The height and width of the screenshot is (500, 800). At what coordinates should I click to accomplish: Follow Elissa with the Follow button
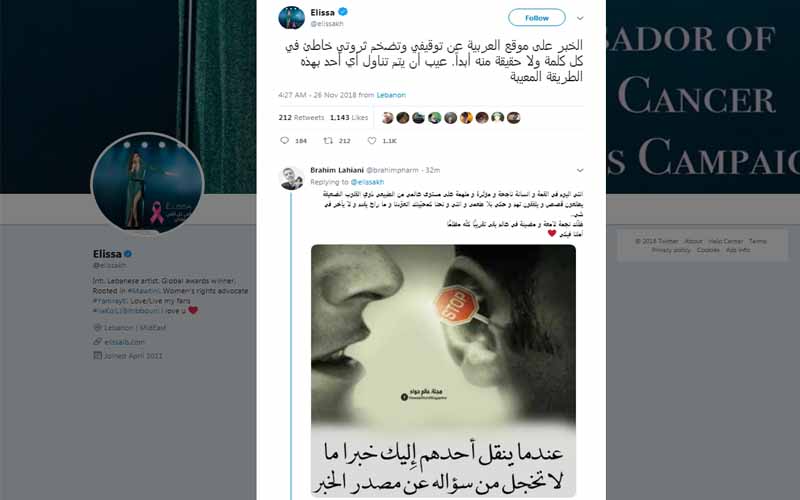537,17
